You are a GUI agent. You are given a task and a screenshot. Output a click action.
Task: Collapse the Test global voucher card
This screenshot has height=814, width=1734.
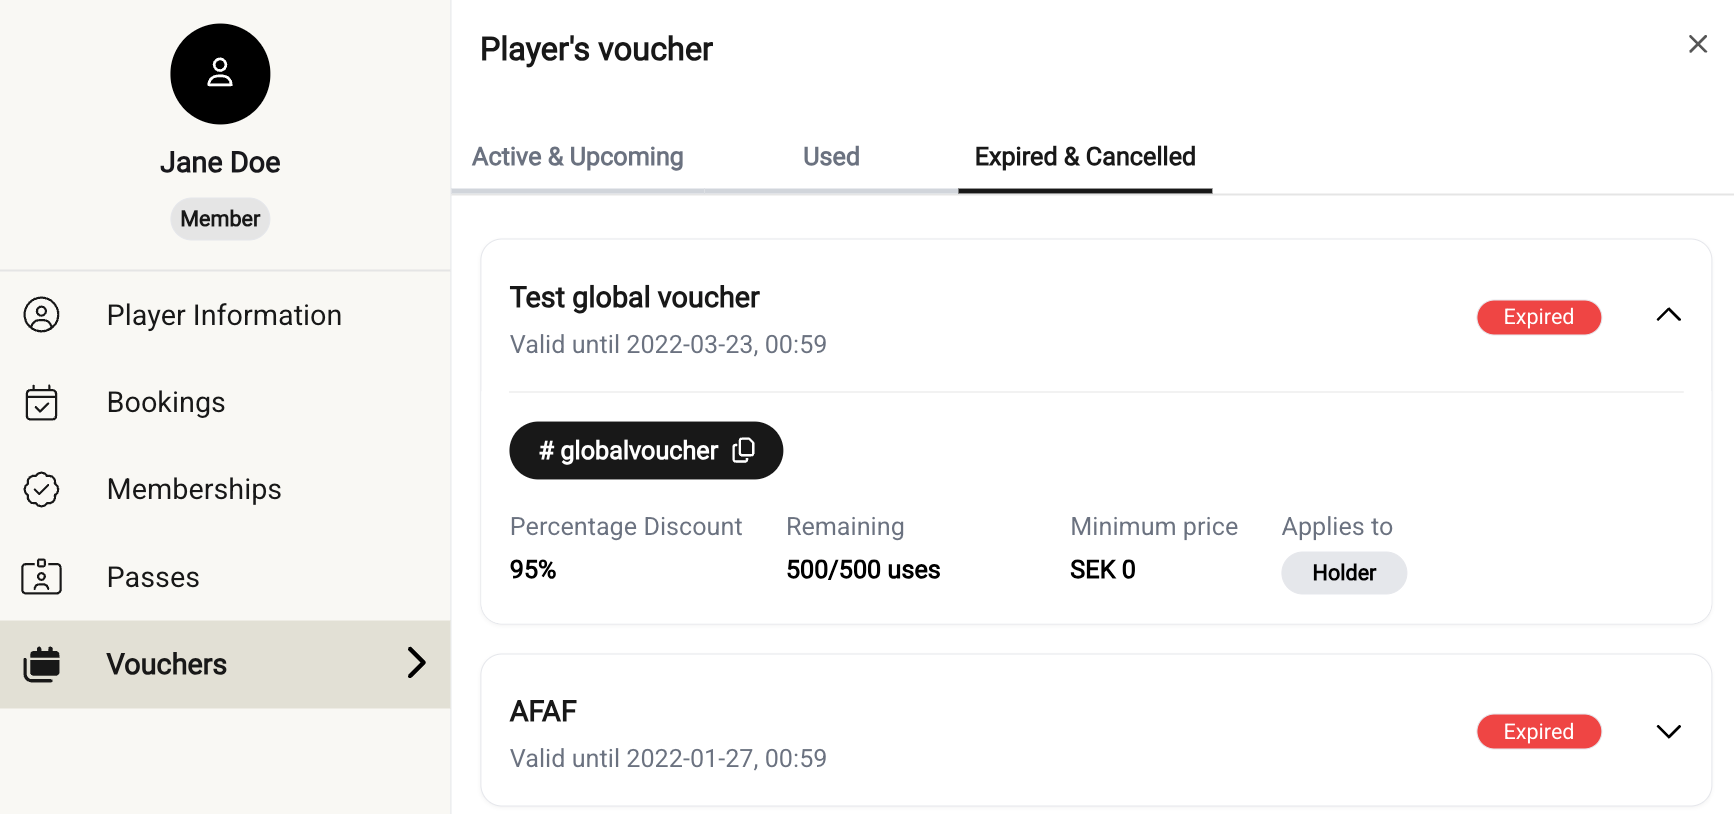(1668, 316)
